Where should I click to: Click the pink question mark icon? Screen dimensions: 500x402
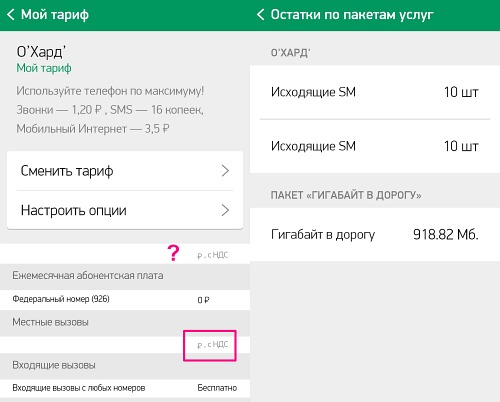(173, 253)
